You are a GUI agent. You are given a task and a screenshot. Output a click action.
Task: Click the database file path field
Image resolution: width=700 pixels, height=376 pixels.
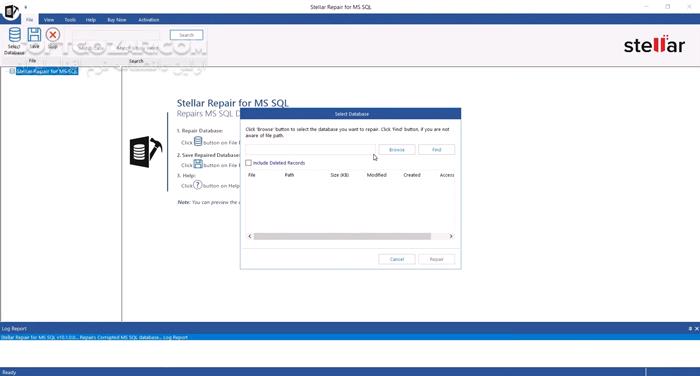tap(310, 150)
